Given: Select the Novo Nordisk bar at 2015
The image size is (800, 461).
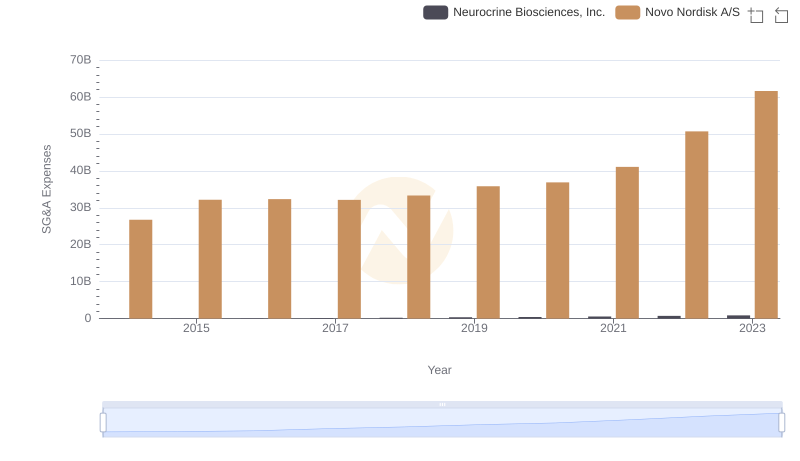Looking at the screenshot, I should point(210,259).
